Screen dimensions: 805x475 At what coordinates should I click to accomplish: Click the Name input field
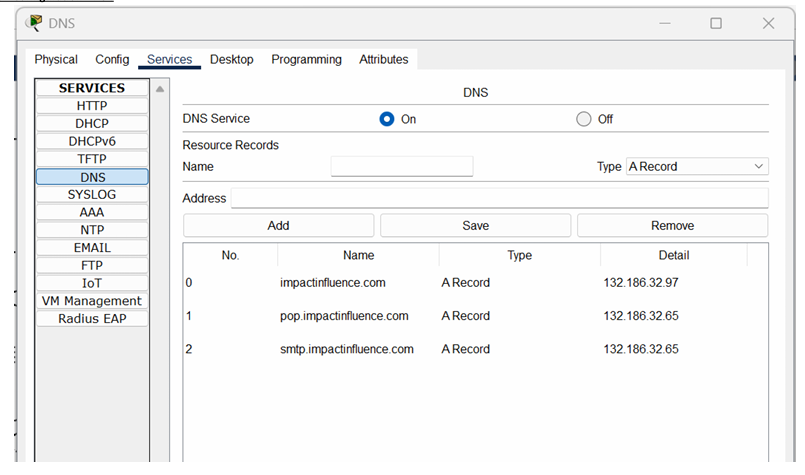coord(402,166)
